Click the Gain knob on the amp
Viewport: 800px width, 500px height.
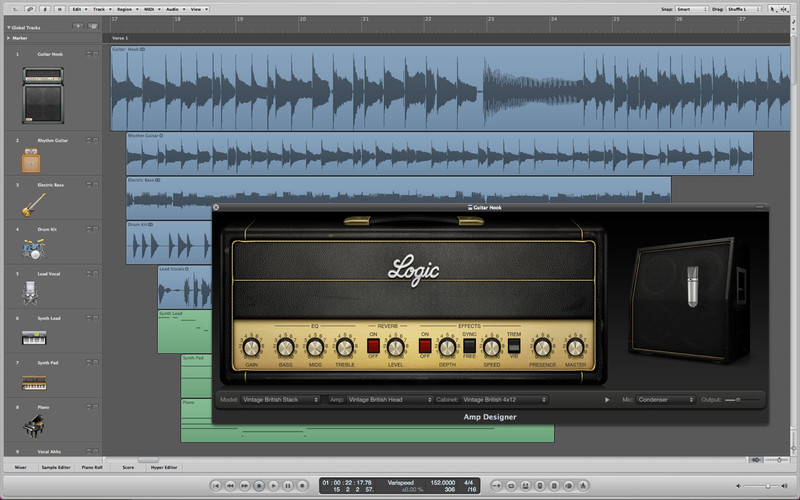click(250, 347)
